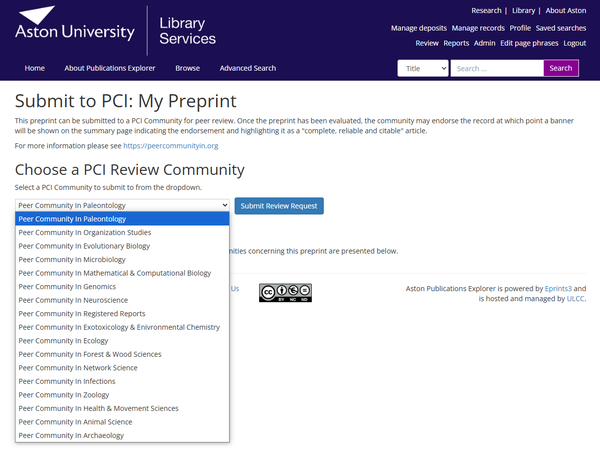This screenshot has height=451, width=600.
Task: Follow the About Aston link
Action: pos(566,11)
